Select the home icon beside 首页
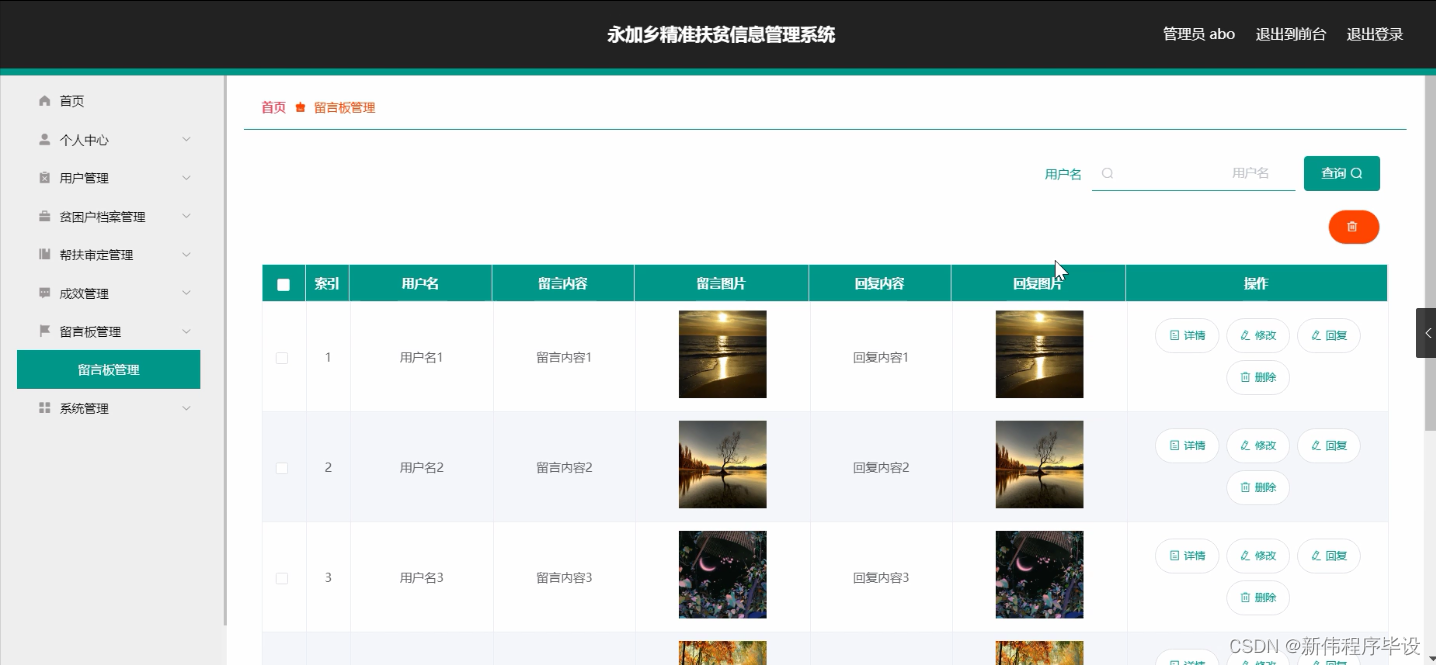The height and width of the screenshot is (665, 1436). pyautogui.click(x=44, y=100)
